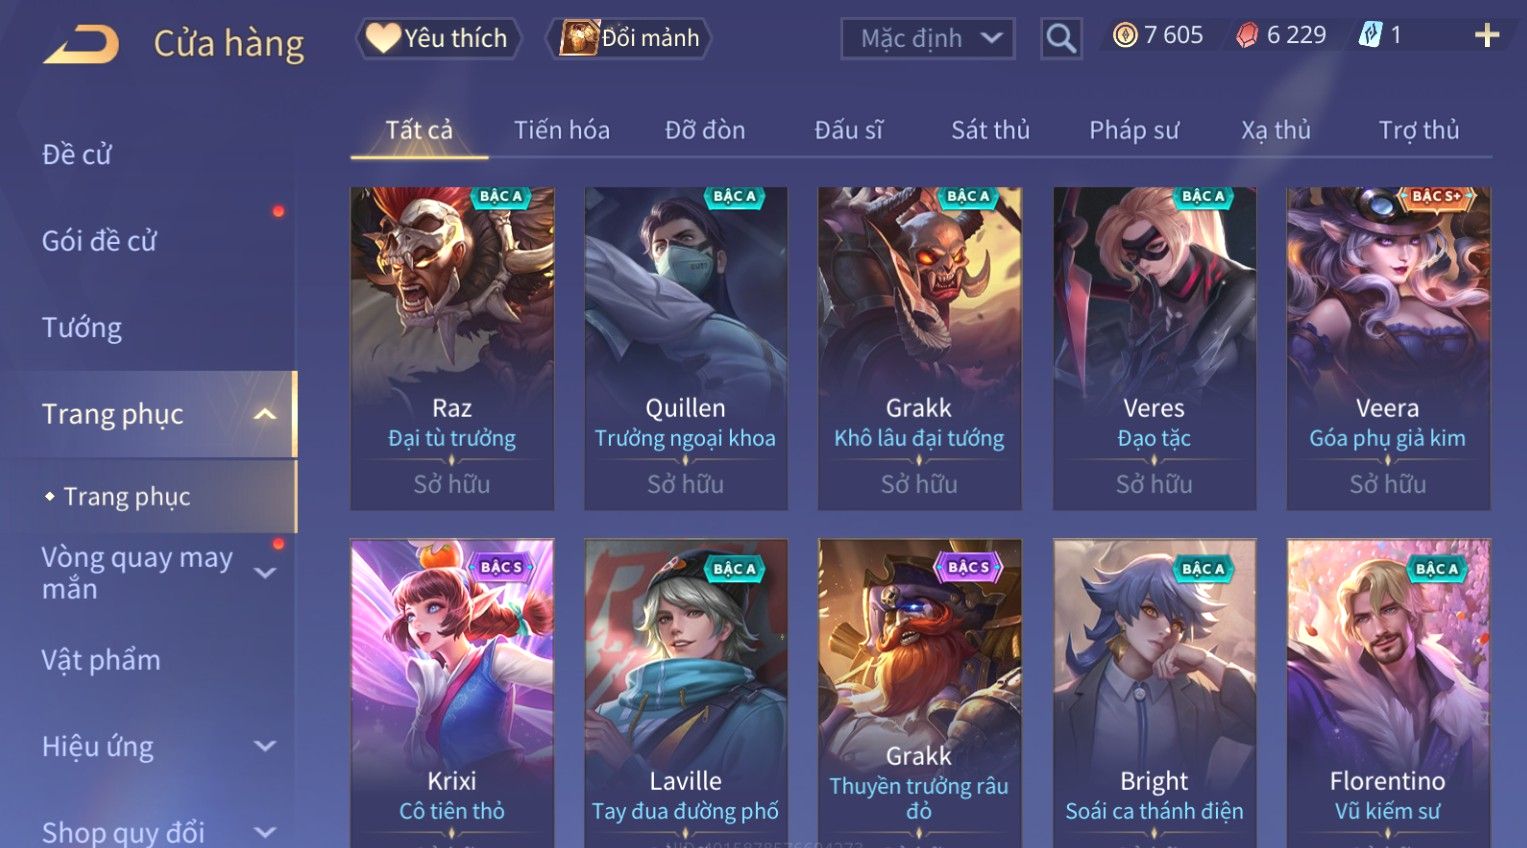Select the Trang phục sub-item

[126, 497]
